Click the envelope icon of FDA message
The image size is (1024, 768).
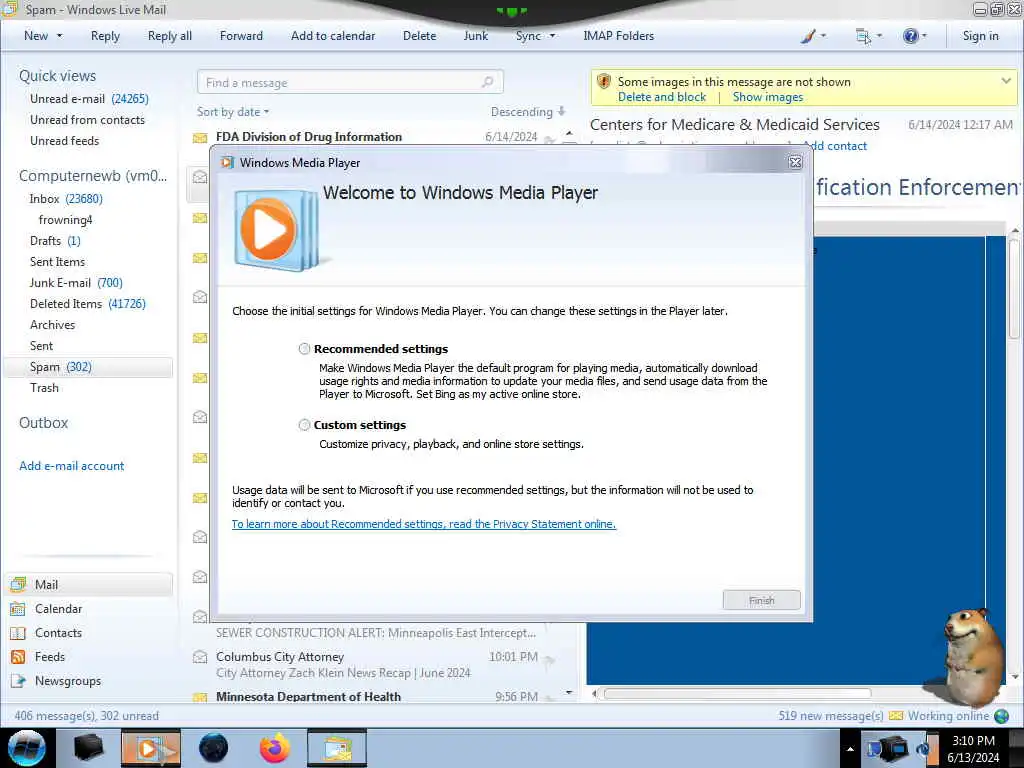click(x=200, y=138)
